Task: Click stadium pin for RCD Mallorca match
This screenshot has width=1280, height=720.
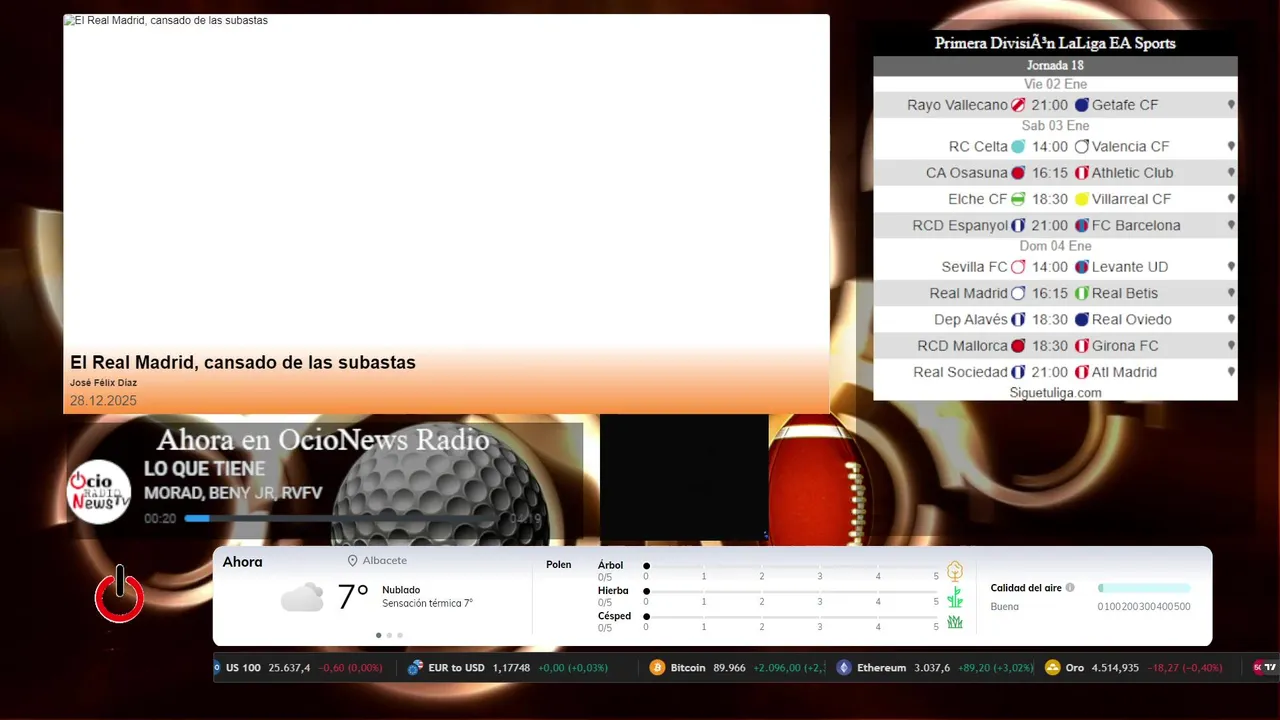Action: (x=1231, y=346)
